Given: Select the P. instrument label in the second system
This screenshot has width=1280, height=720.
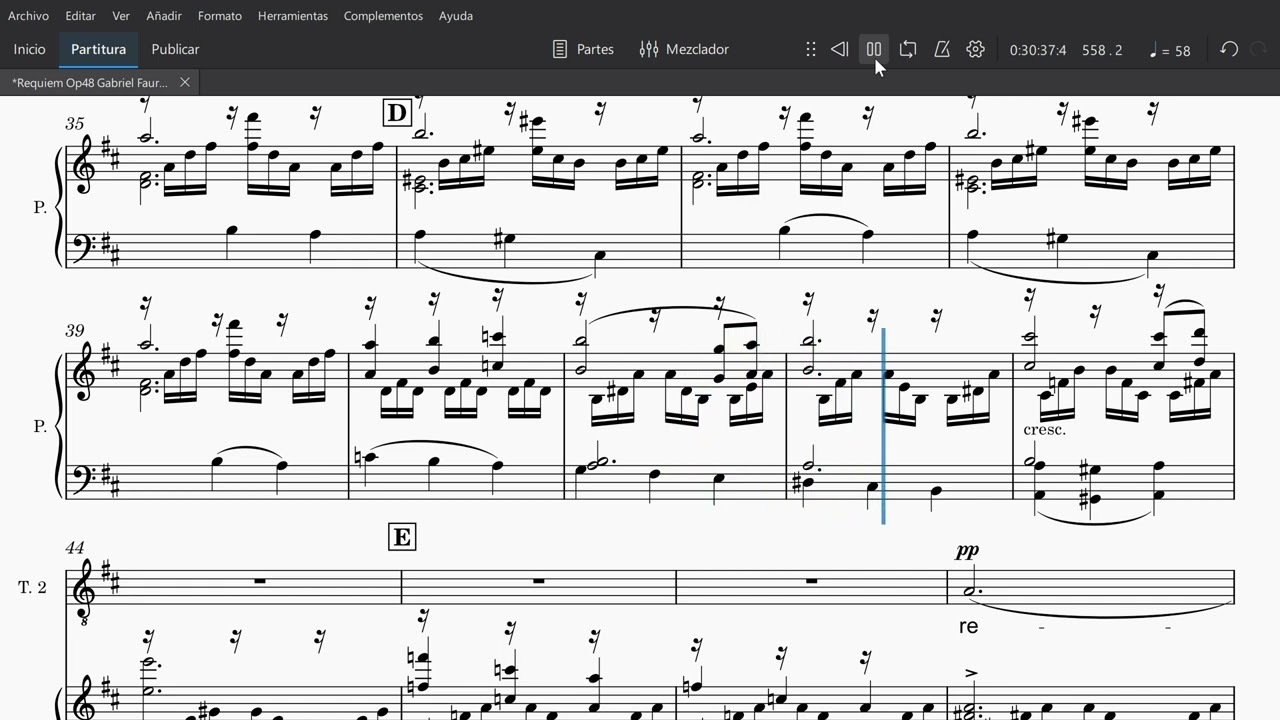Looking at the screenshot, I should (x=40, y=426).
